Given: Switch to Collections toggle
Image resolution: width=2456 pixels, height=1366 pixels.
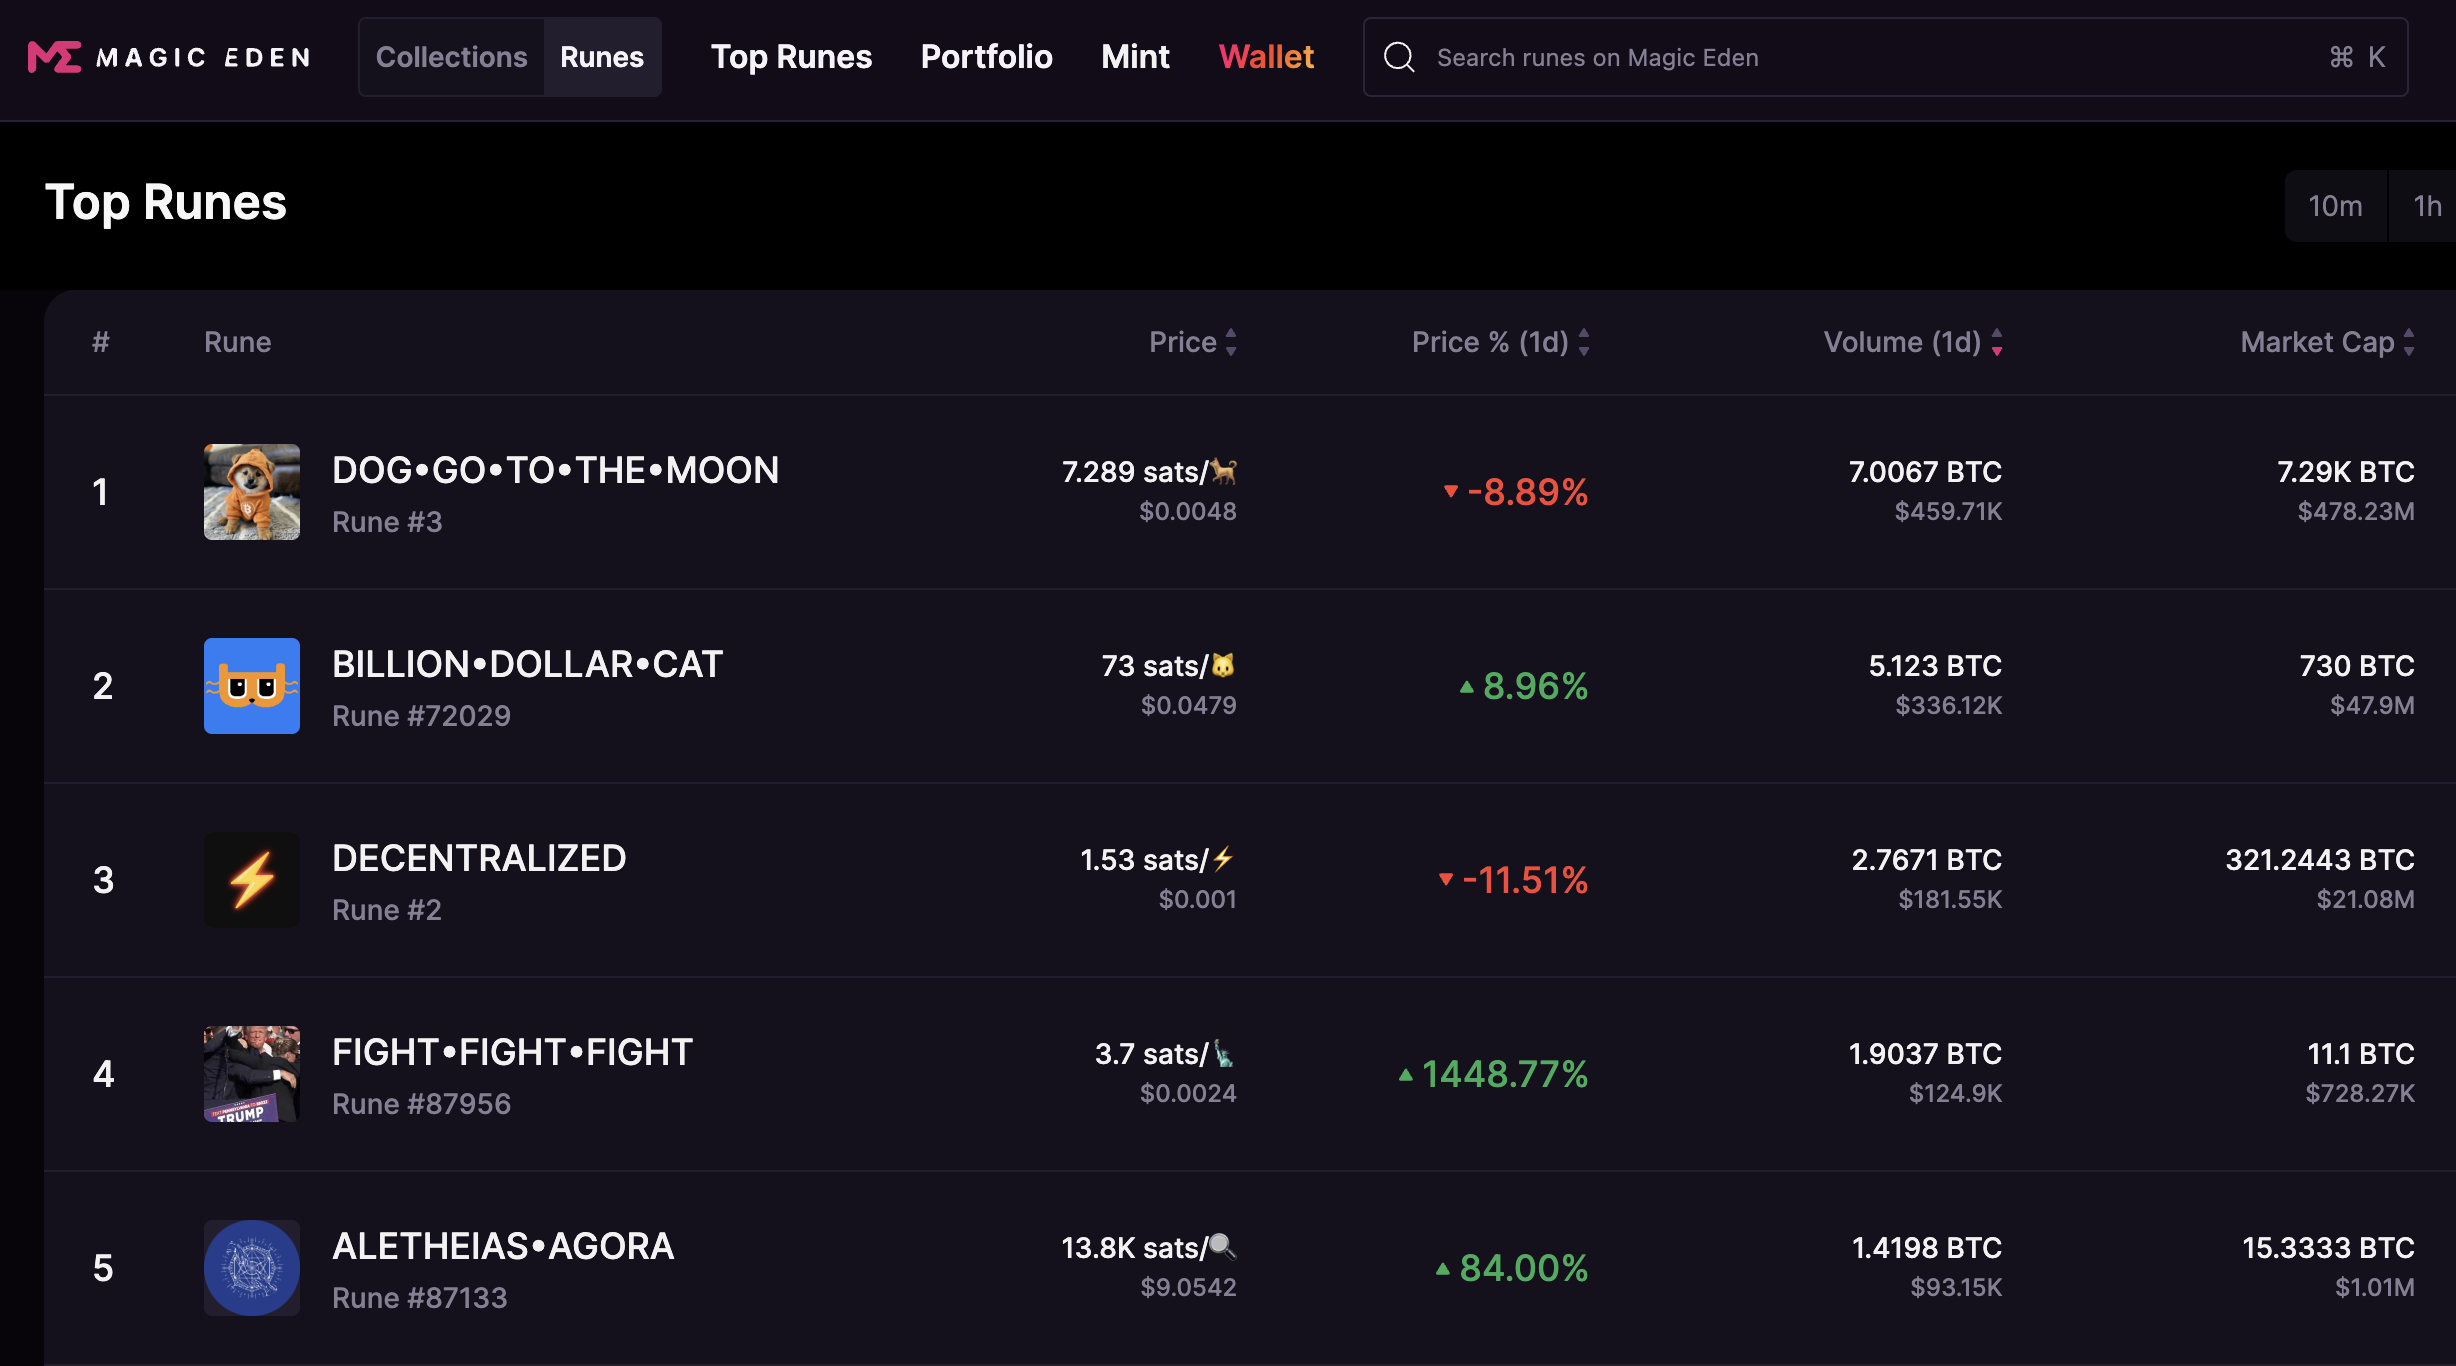Looking at the screenshot, I should click(x=451, y=57).
